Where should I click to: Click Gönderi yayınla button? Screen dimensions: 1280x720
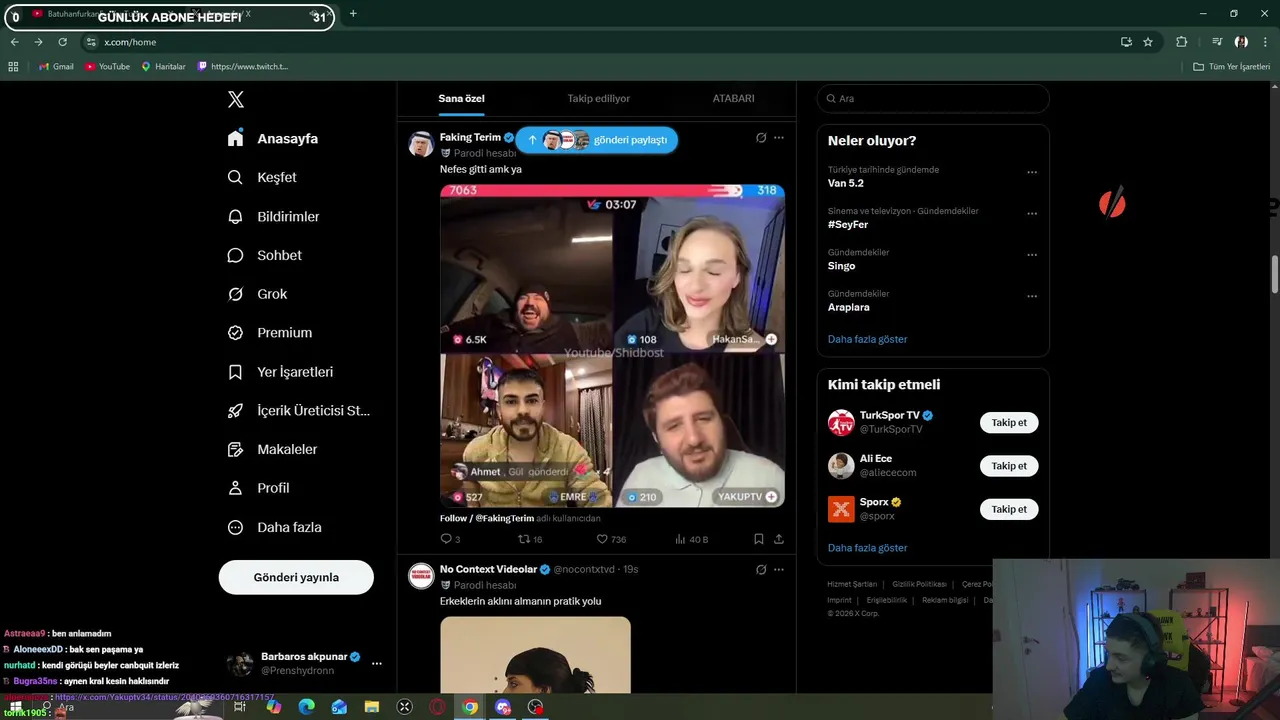coord(296,577)
